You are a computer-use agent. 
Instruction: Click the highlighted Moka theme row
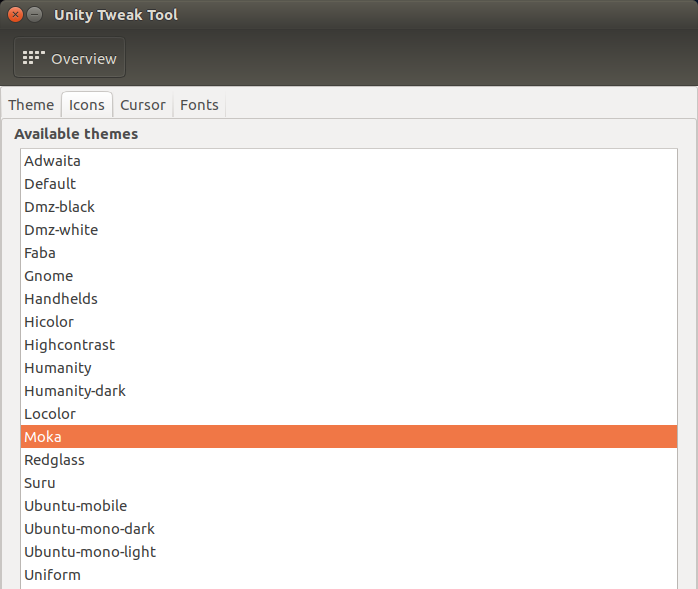coord(348,437)
